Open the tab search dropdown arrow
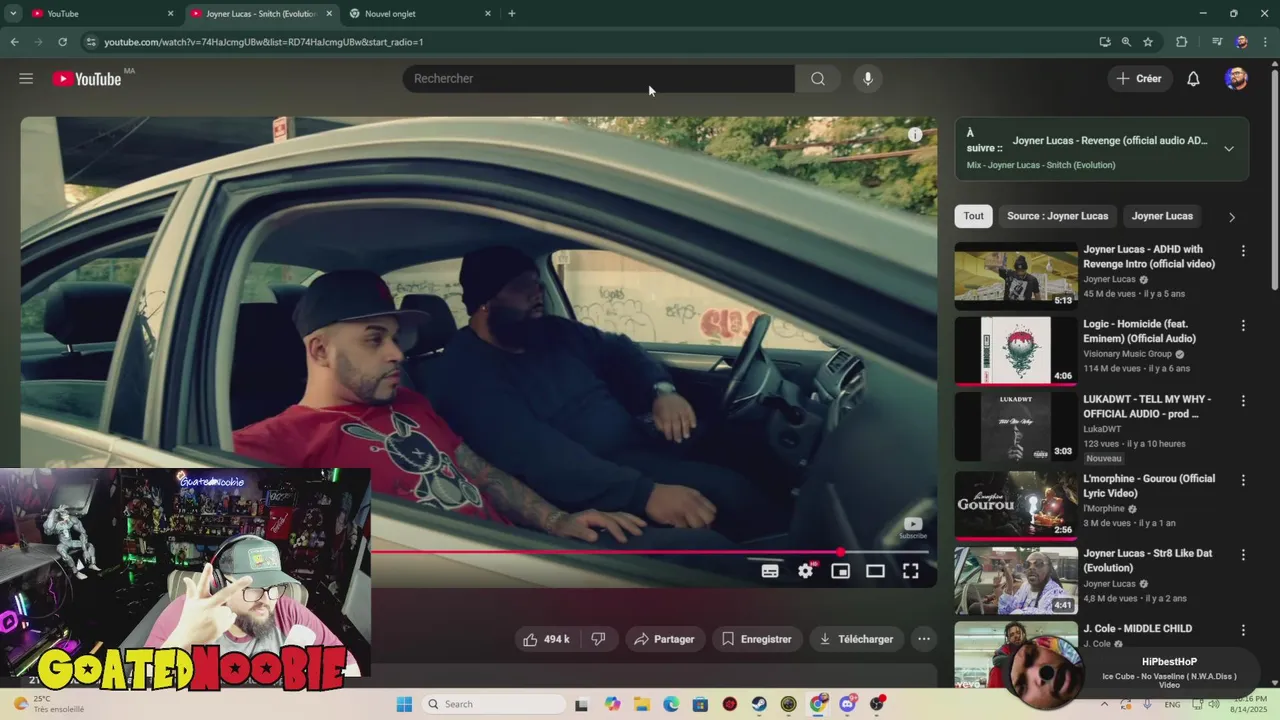This screenshot has width=1280, height=720. point(13,13)
